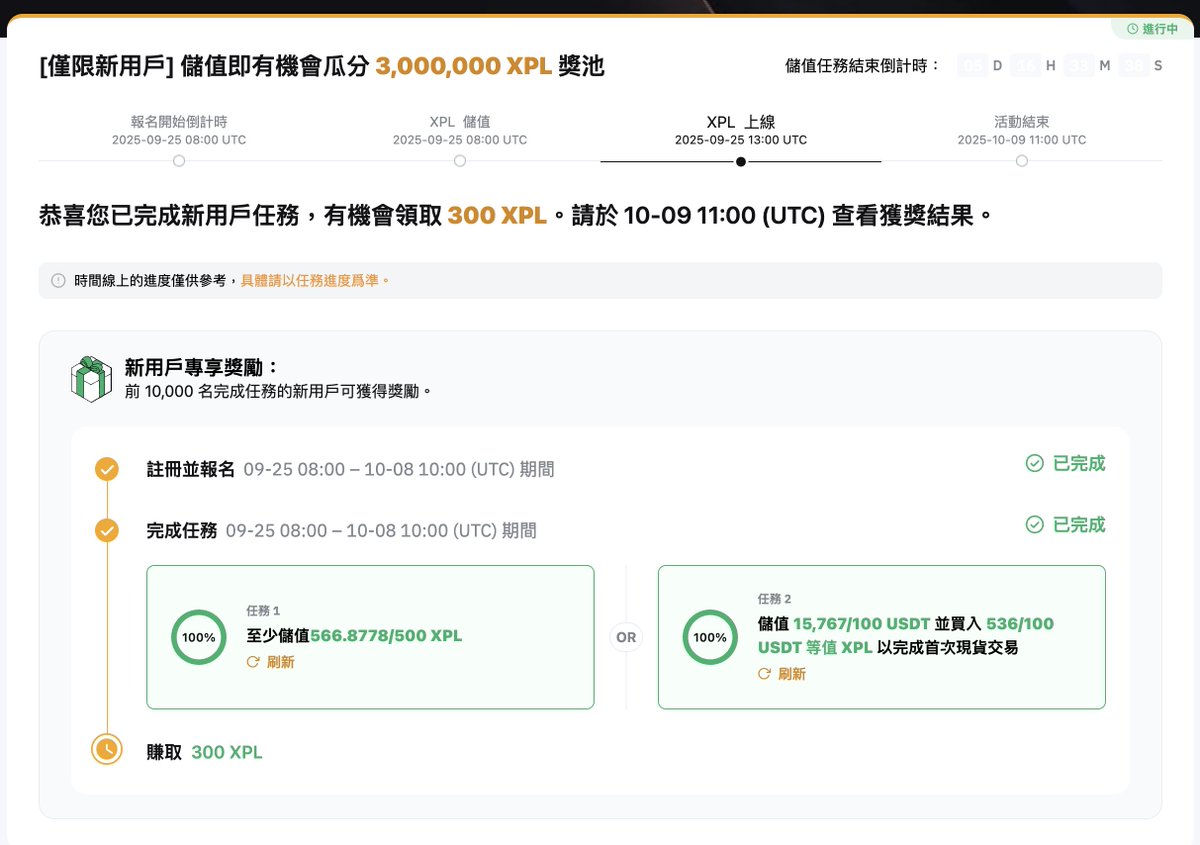This screenshot has height=845, width=1200.
Task: Click the 報名開始倒計時 stage label
Action: 179,122
